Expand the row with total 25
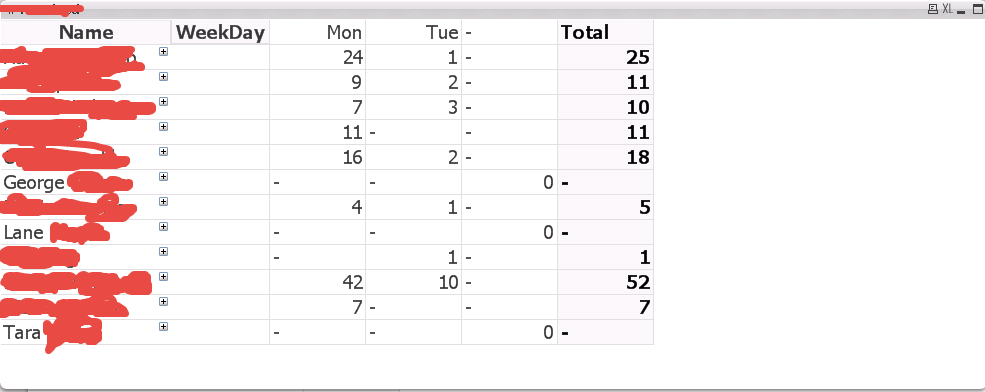This screenshot has width=985, height=392. tap(163, 52)
